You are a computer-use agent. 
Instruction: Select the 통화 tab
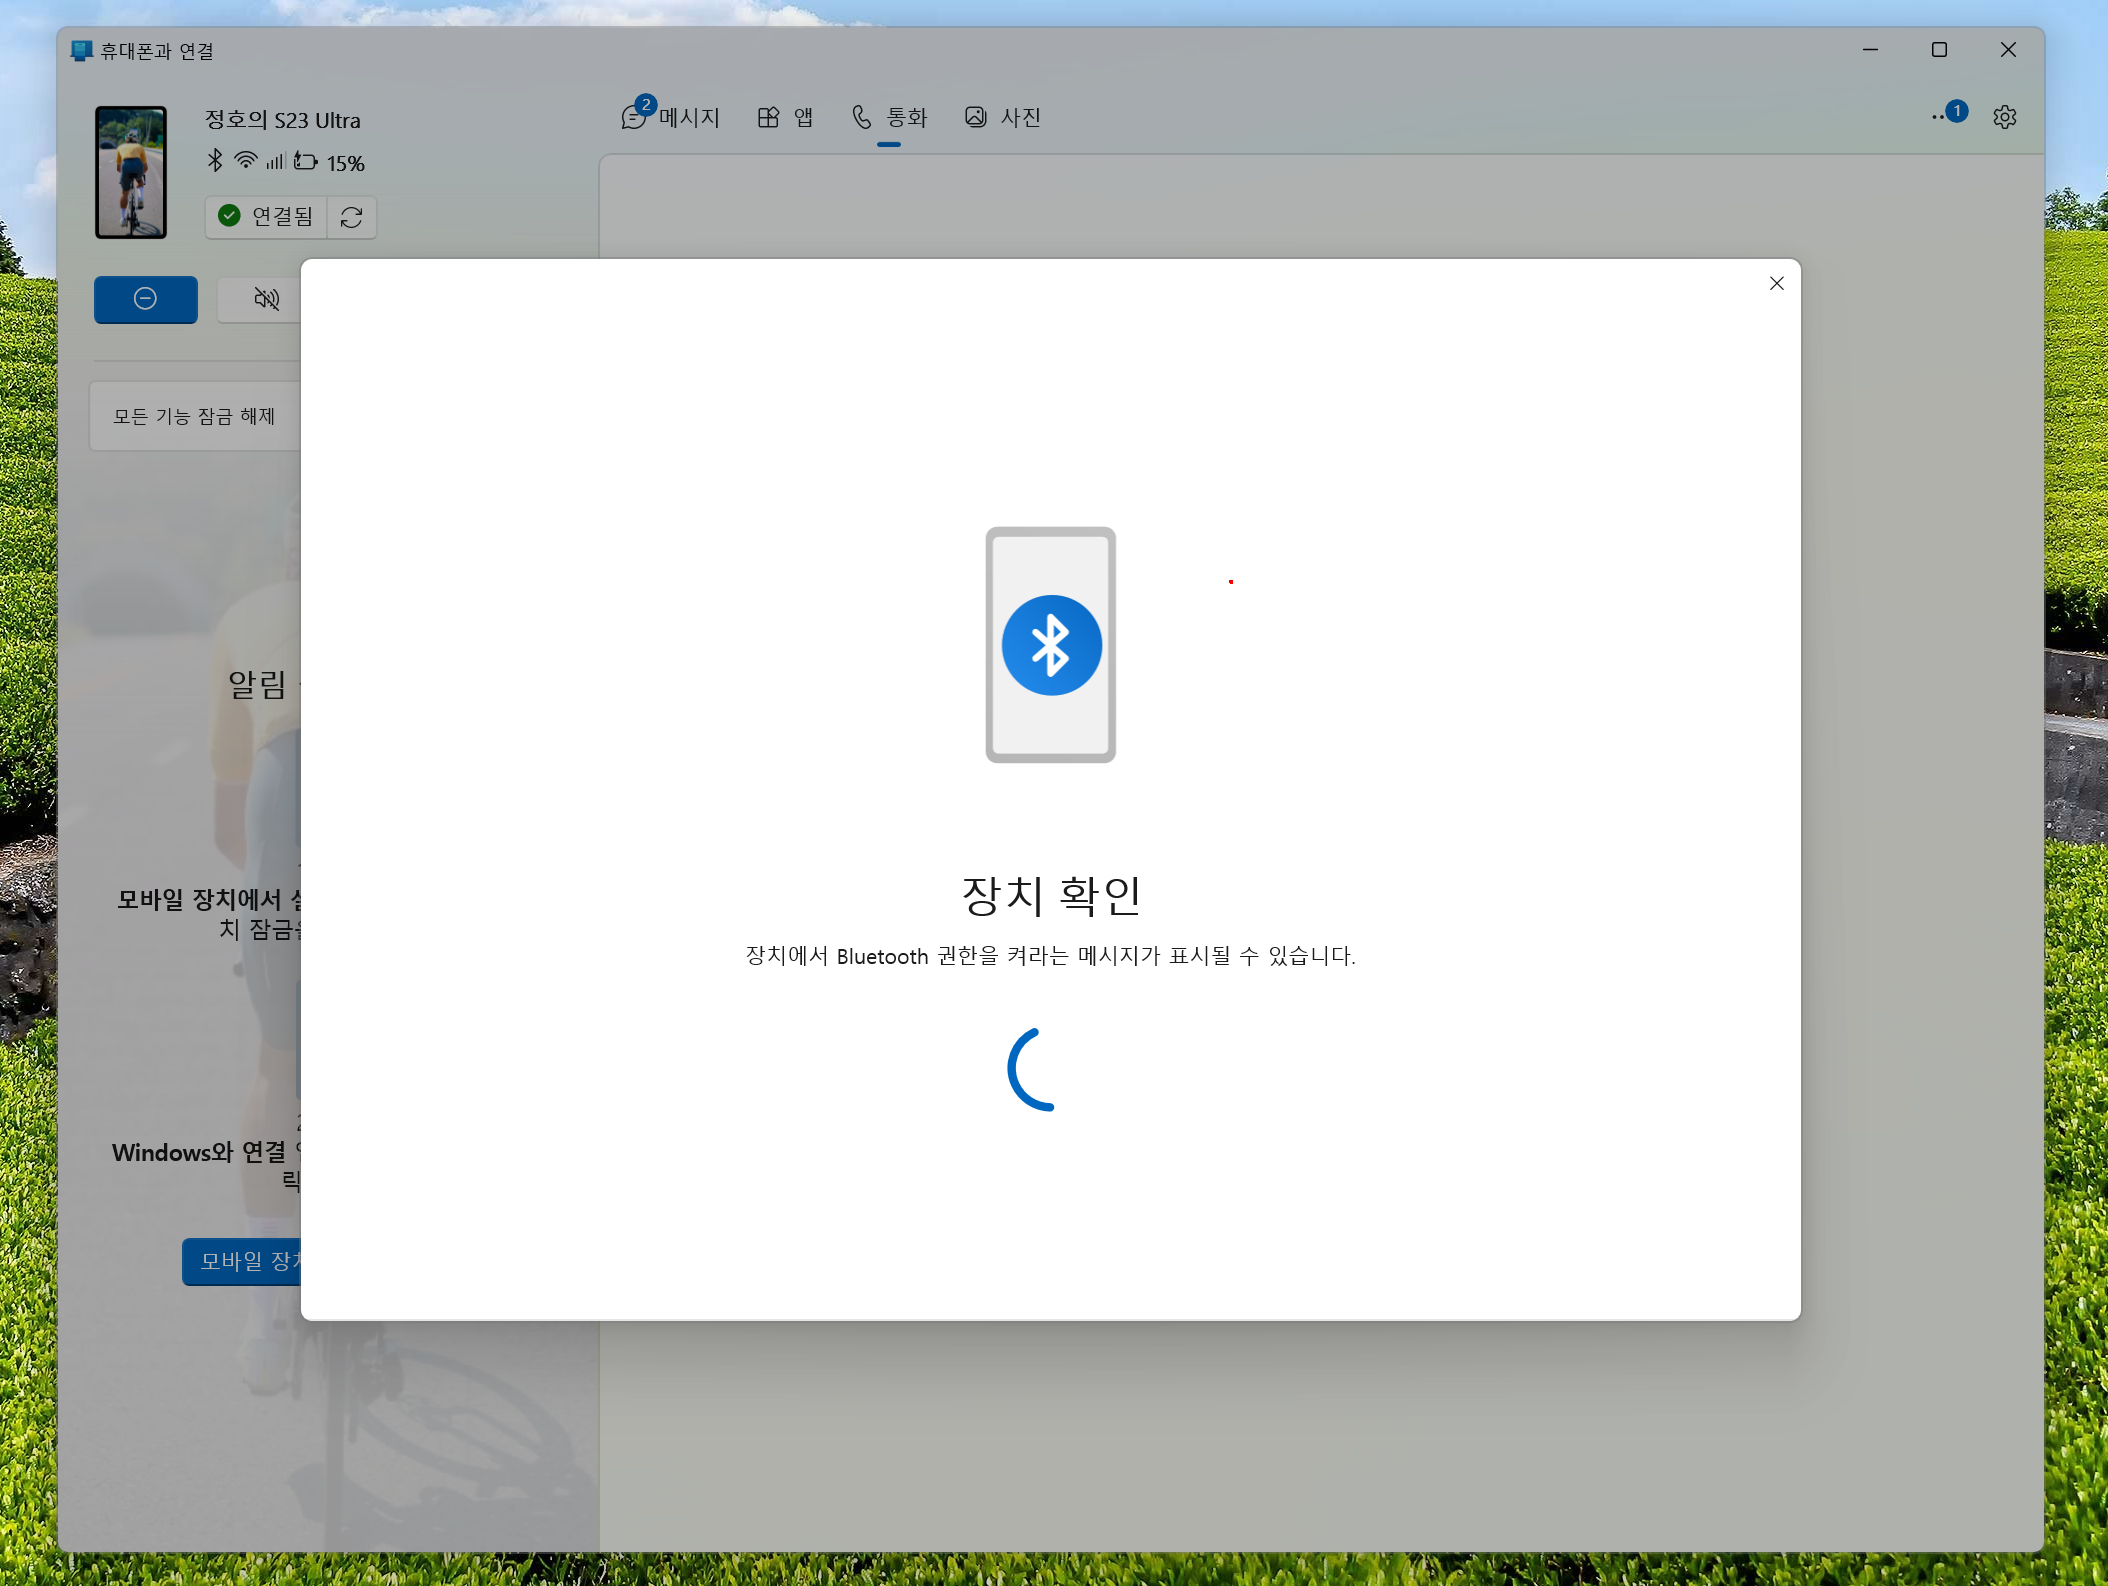pyautogui.click(x=889, y=118)
